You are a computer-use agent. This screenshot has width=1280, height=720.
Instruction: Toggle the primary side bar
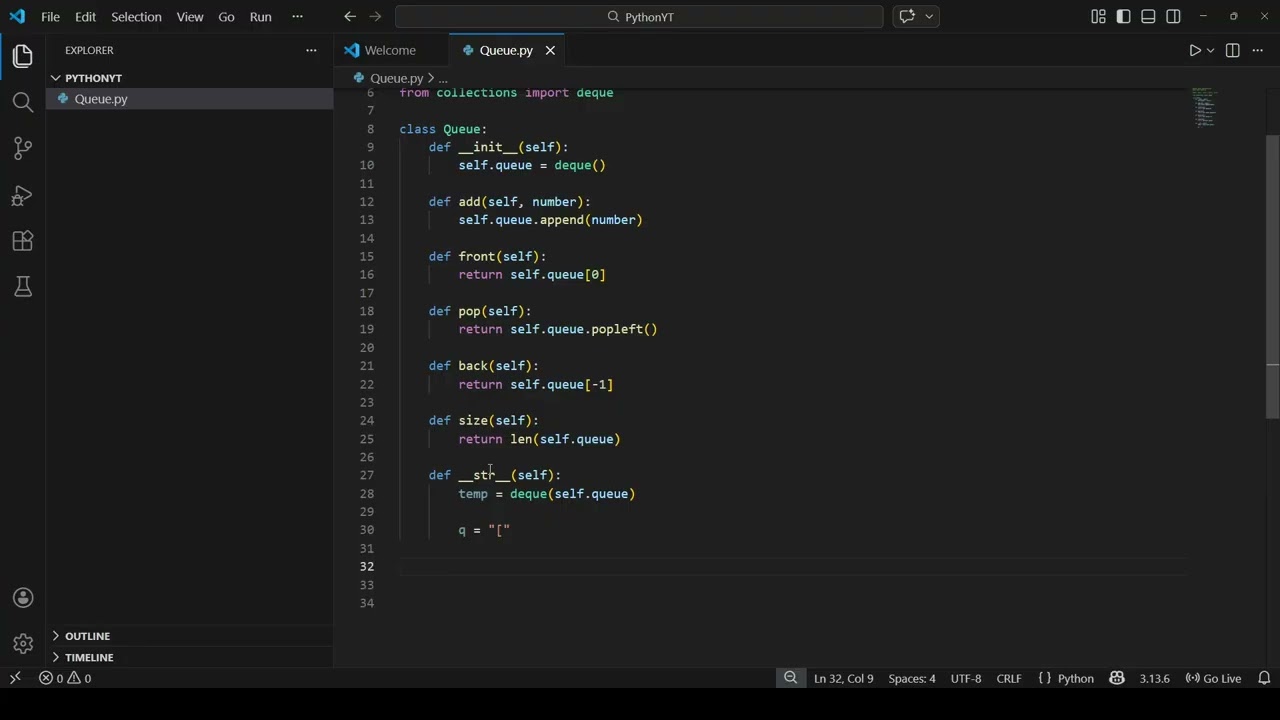(x=1123, y=16)
